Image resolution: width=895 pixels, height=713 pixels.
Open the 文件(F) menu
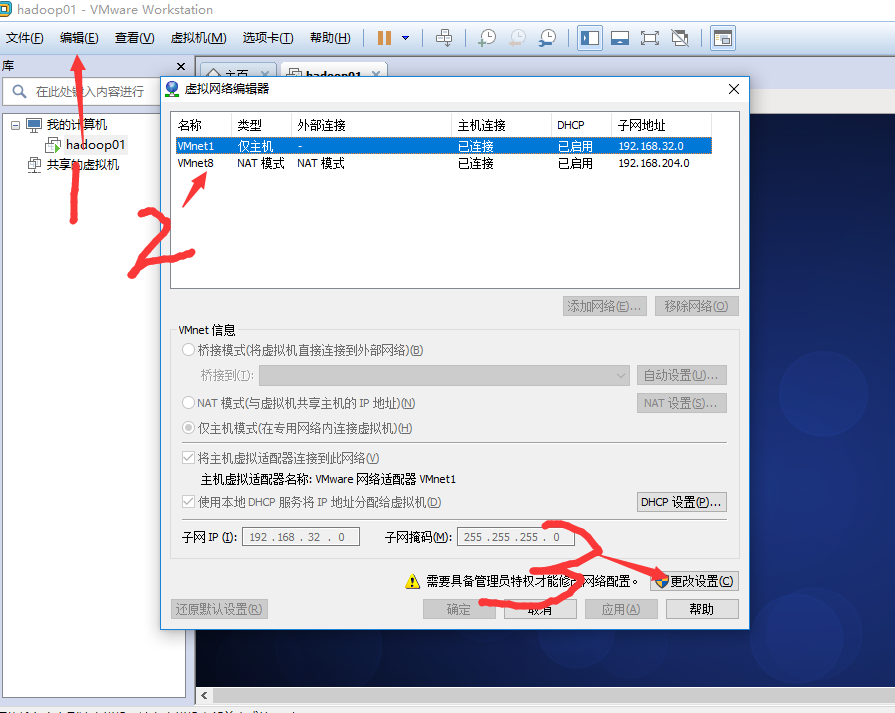[25, 38]
